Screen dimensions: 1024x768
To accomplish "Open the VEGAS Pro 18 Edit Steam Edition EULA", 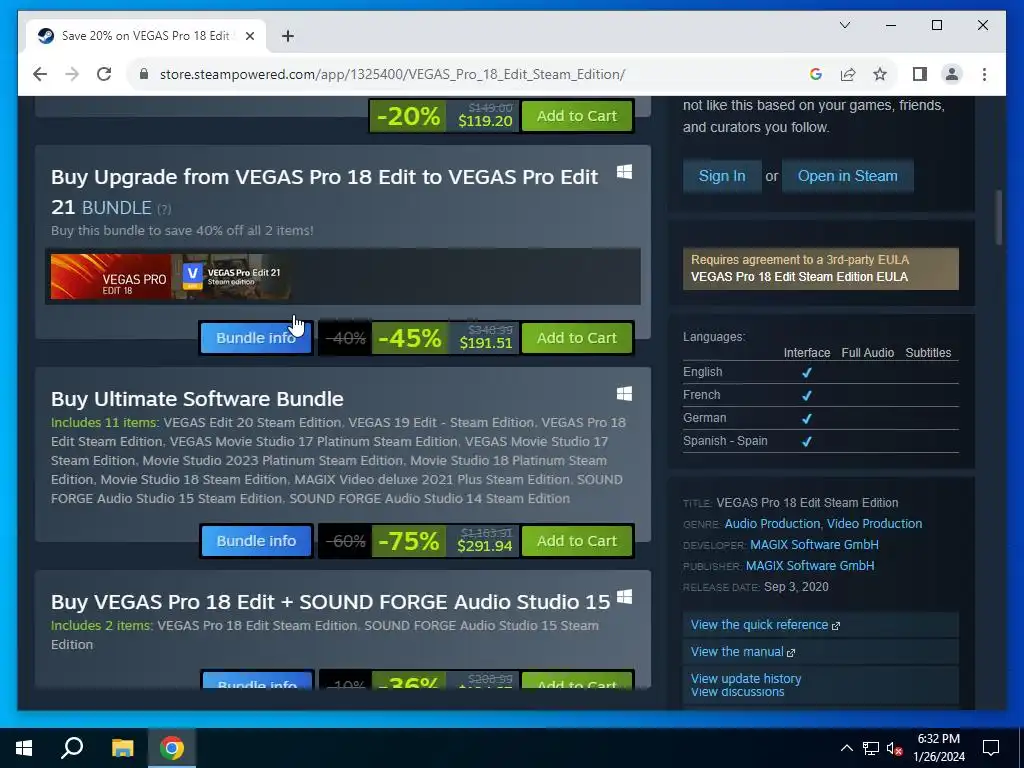I will coord(799,277).
